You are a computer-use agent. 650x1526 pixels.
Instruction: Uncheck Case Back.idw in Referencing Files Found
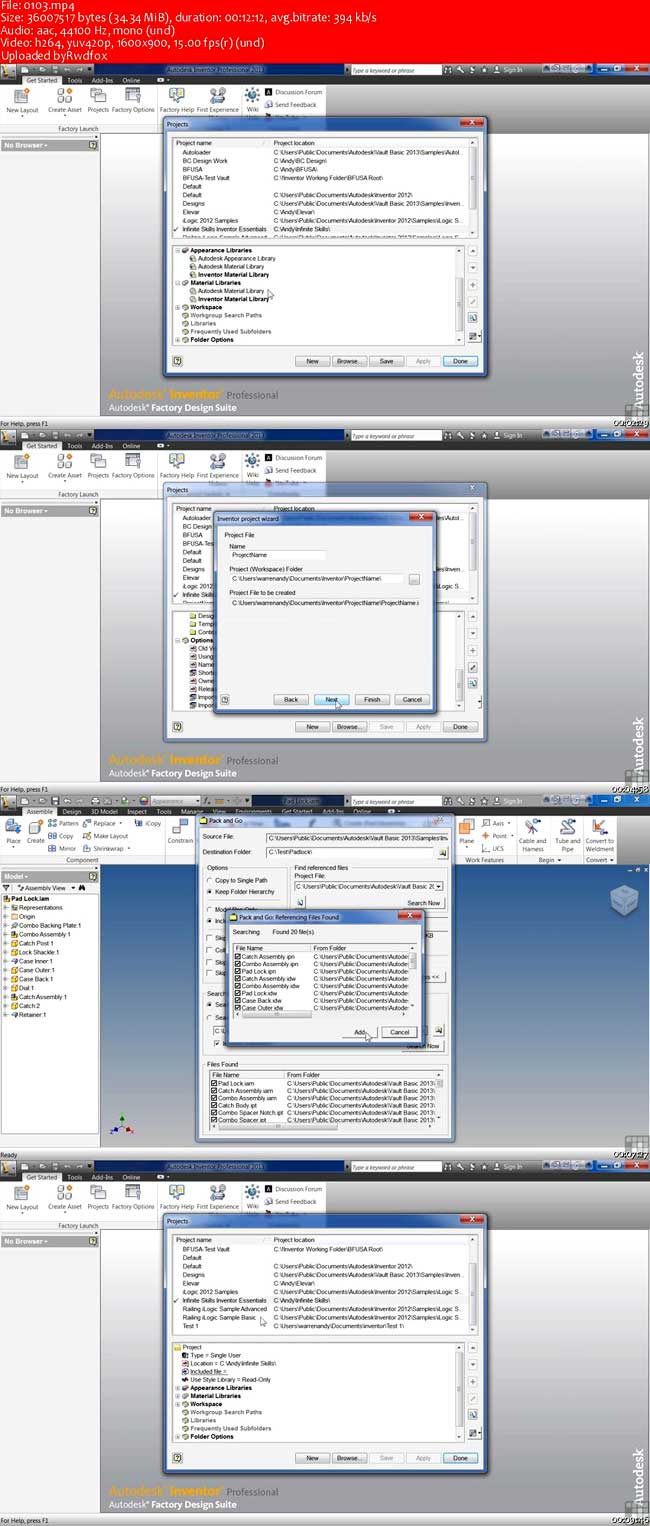(x=237, y=1000)
